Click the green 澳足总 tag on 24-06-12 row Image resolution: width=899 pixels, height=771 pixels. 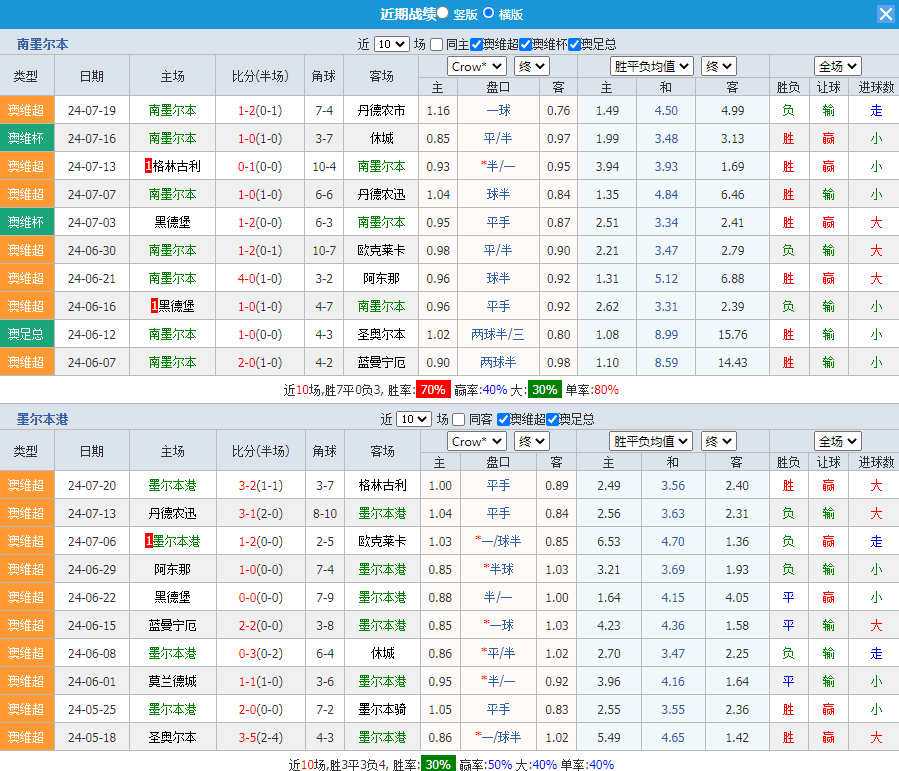coord(27,334)
